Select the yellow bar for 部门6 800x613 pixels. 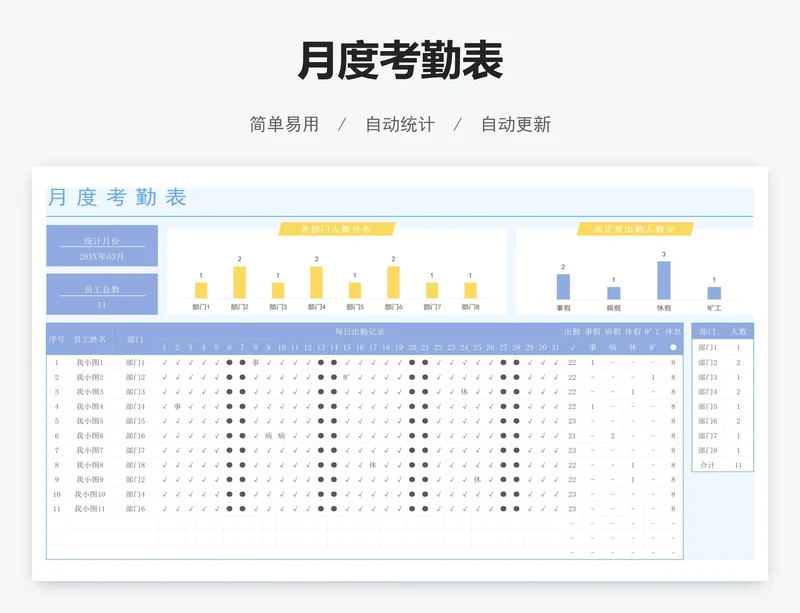coord(393,282)
